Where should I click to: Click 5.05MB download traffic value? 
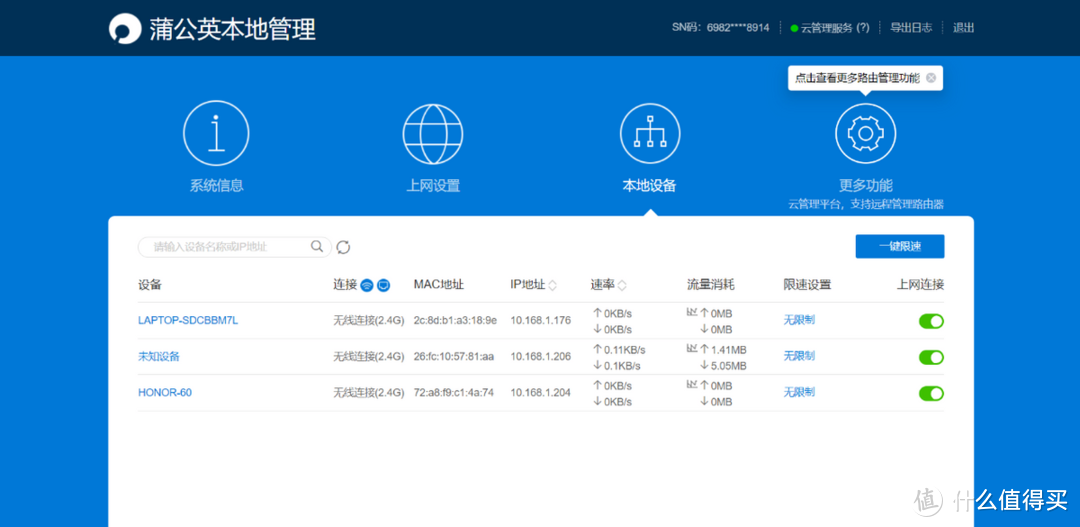[729, 365]
